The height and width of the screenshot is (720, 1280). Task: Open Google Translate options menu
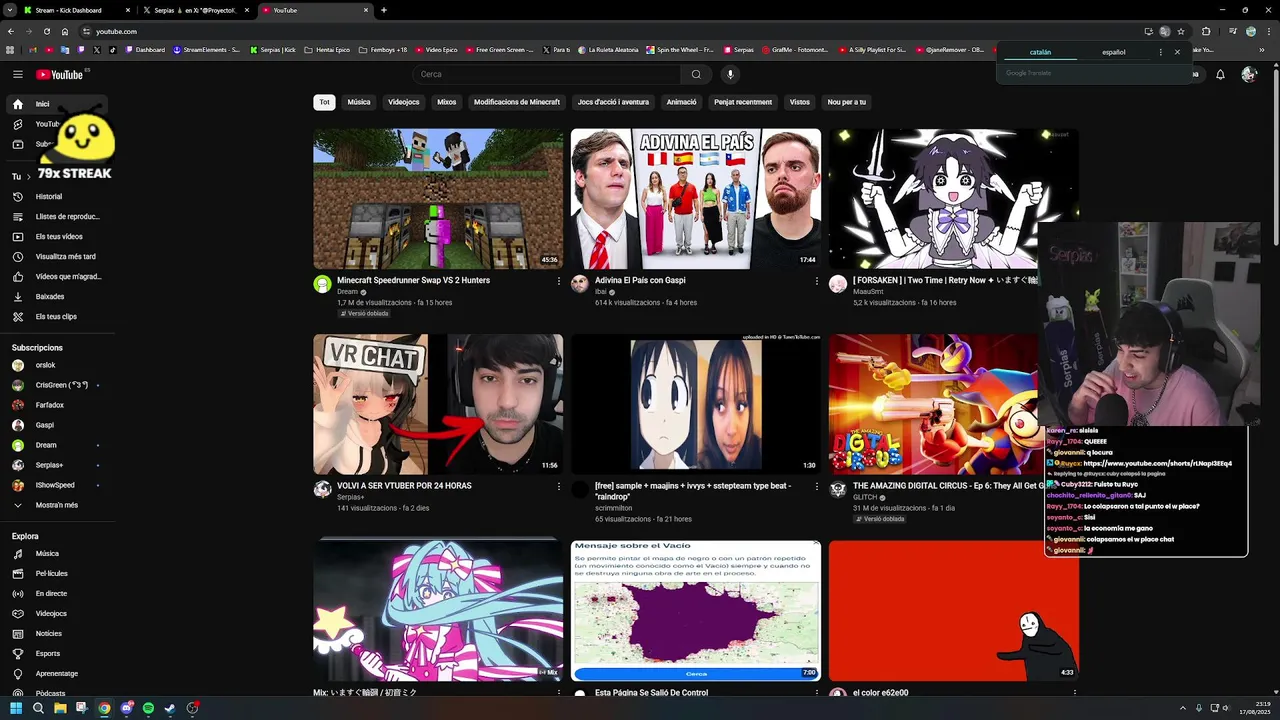pos(1160,52)
